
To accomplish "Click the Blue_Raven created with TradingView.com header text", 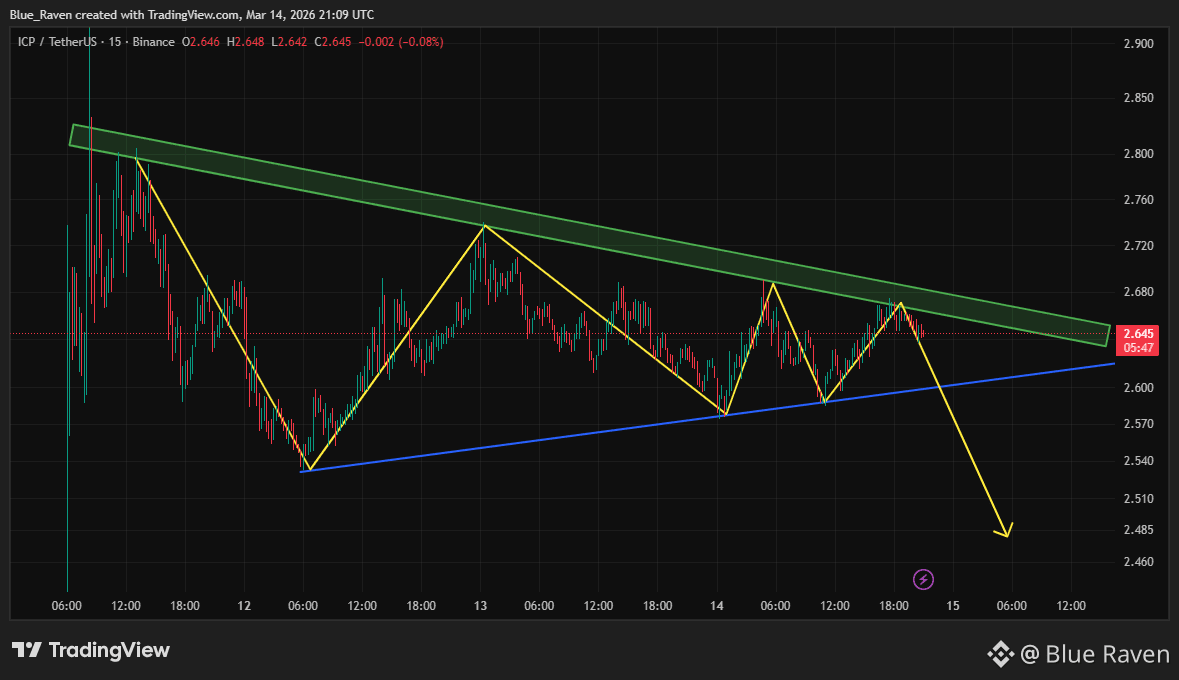I will 192,14.
